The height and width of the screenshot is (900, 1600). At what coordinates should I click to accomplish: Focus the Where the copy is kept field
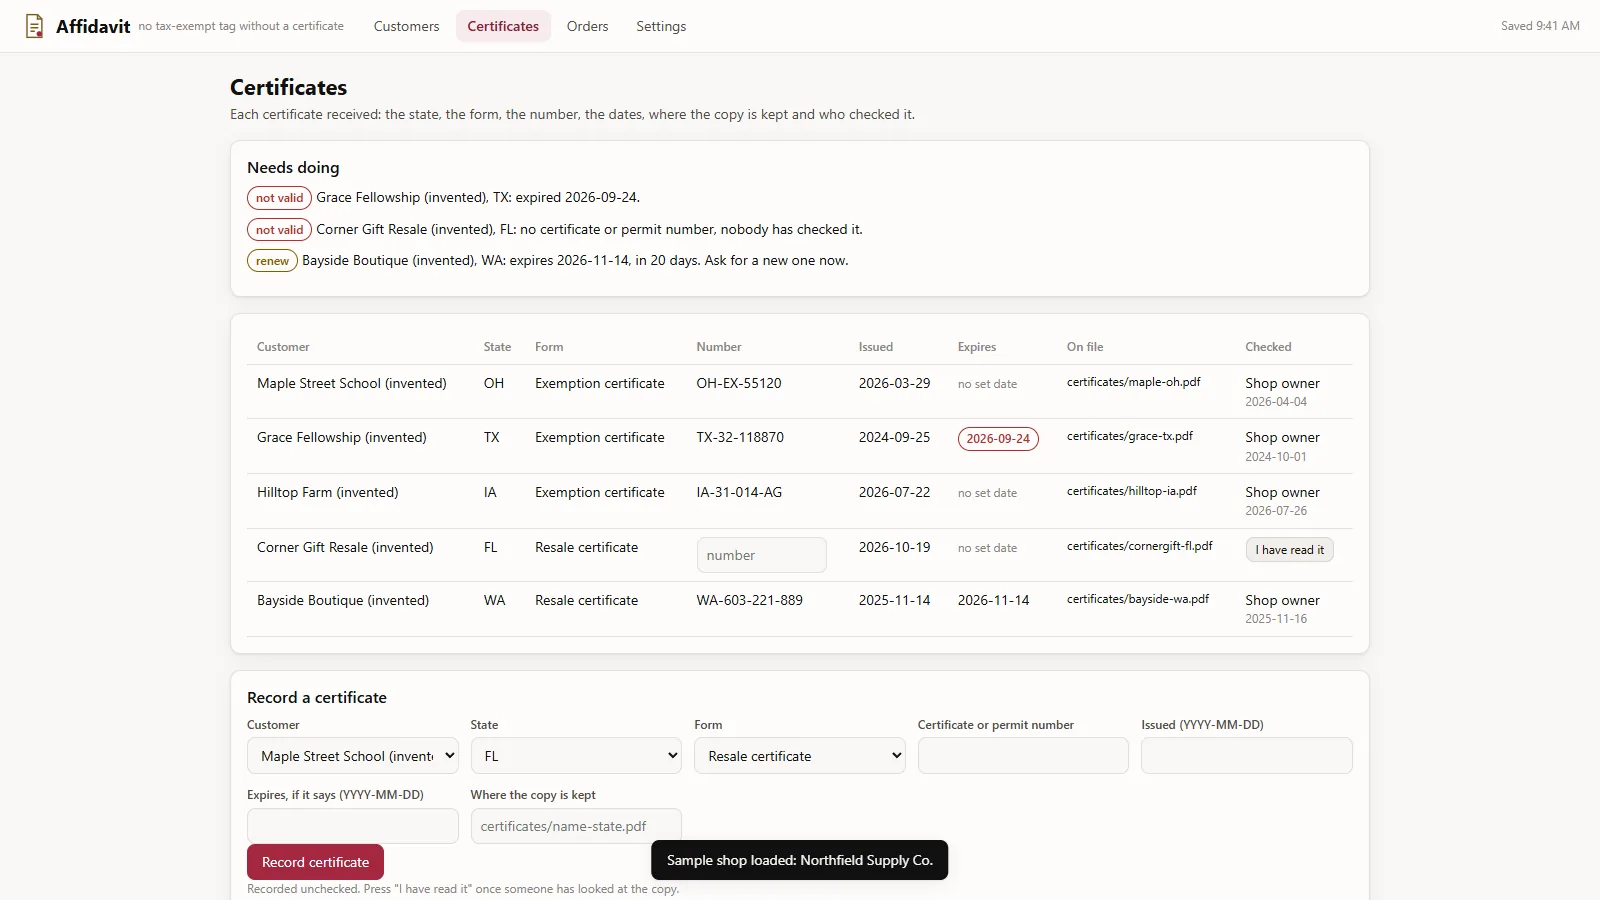tap(576, 826)
